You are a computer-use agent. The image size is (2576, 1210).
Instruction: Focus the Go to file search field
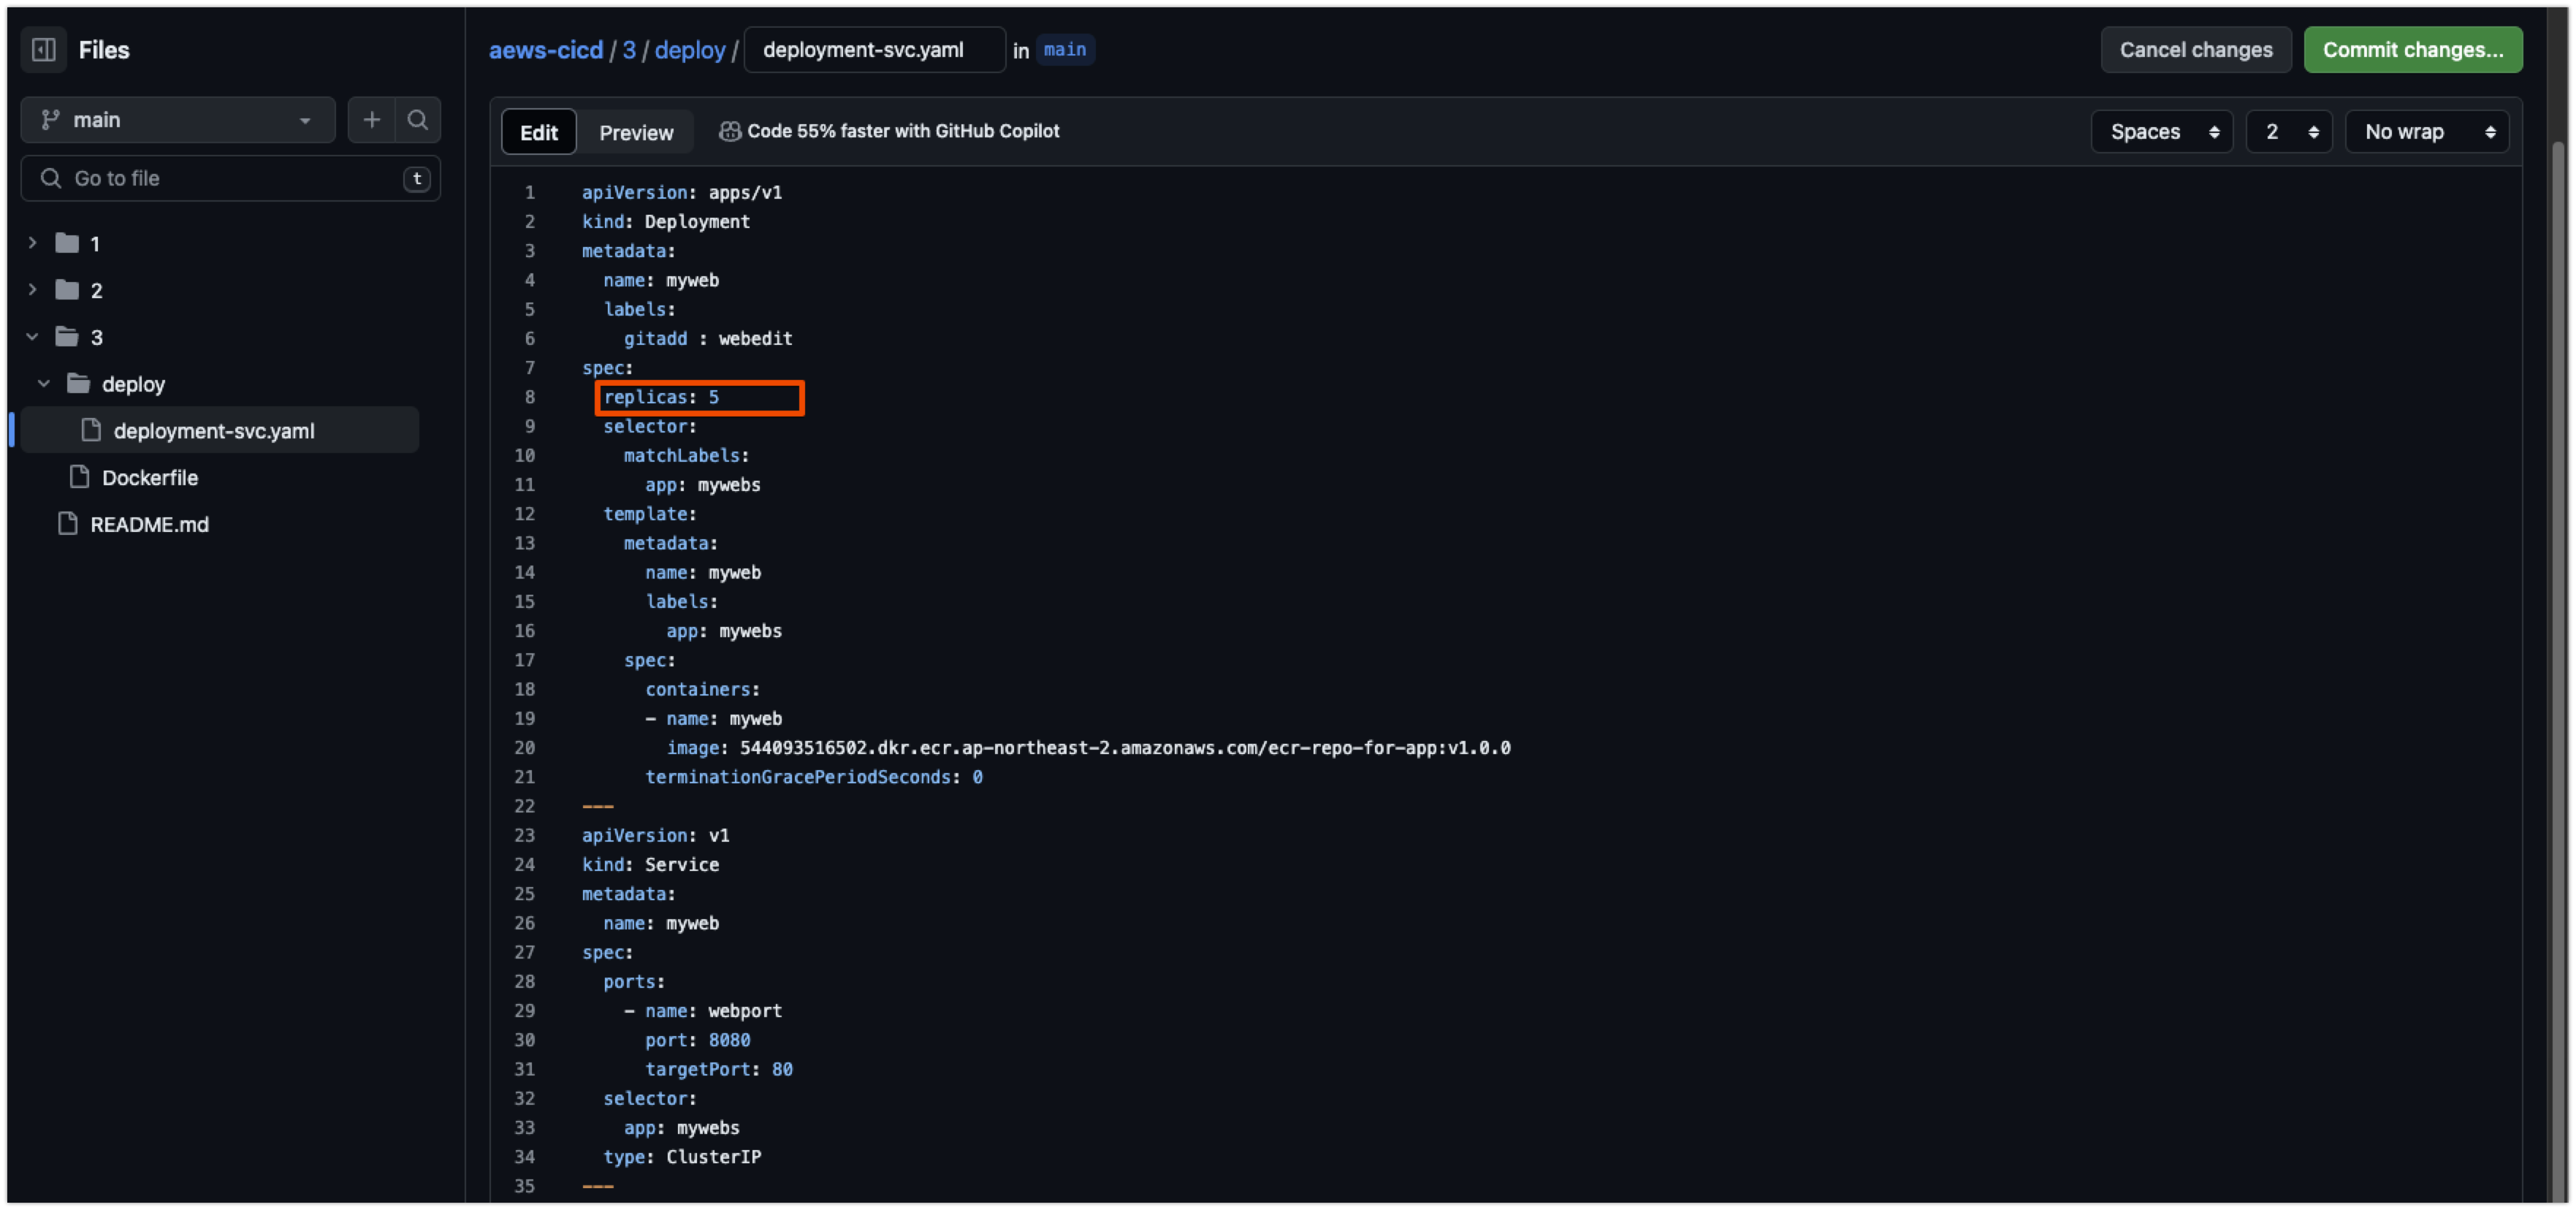pyautogui.click(x=230, y=178)
